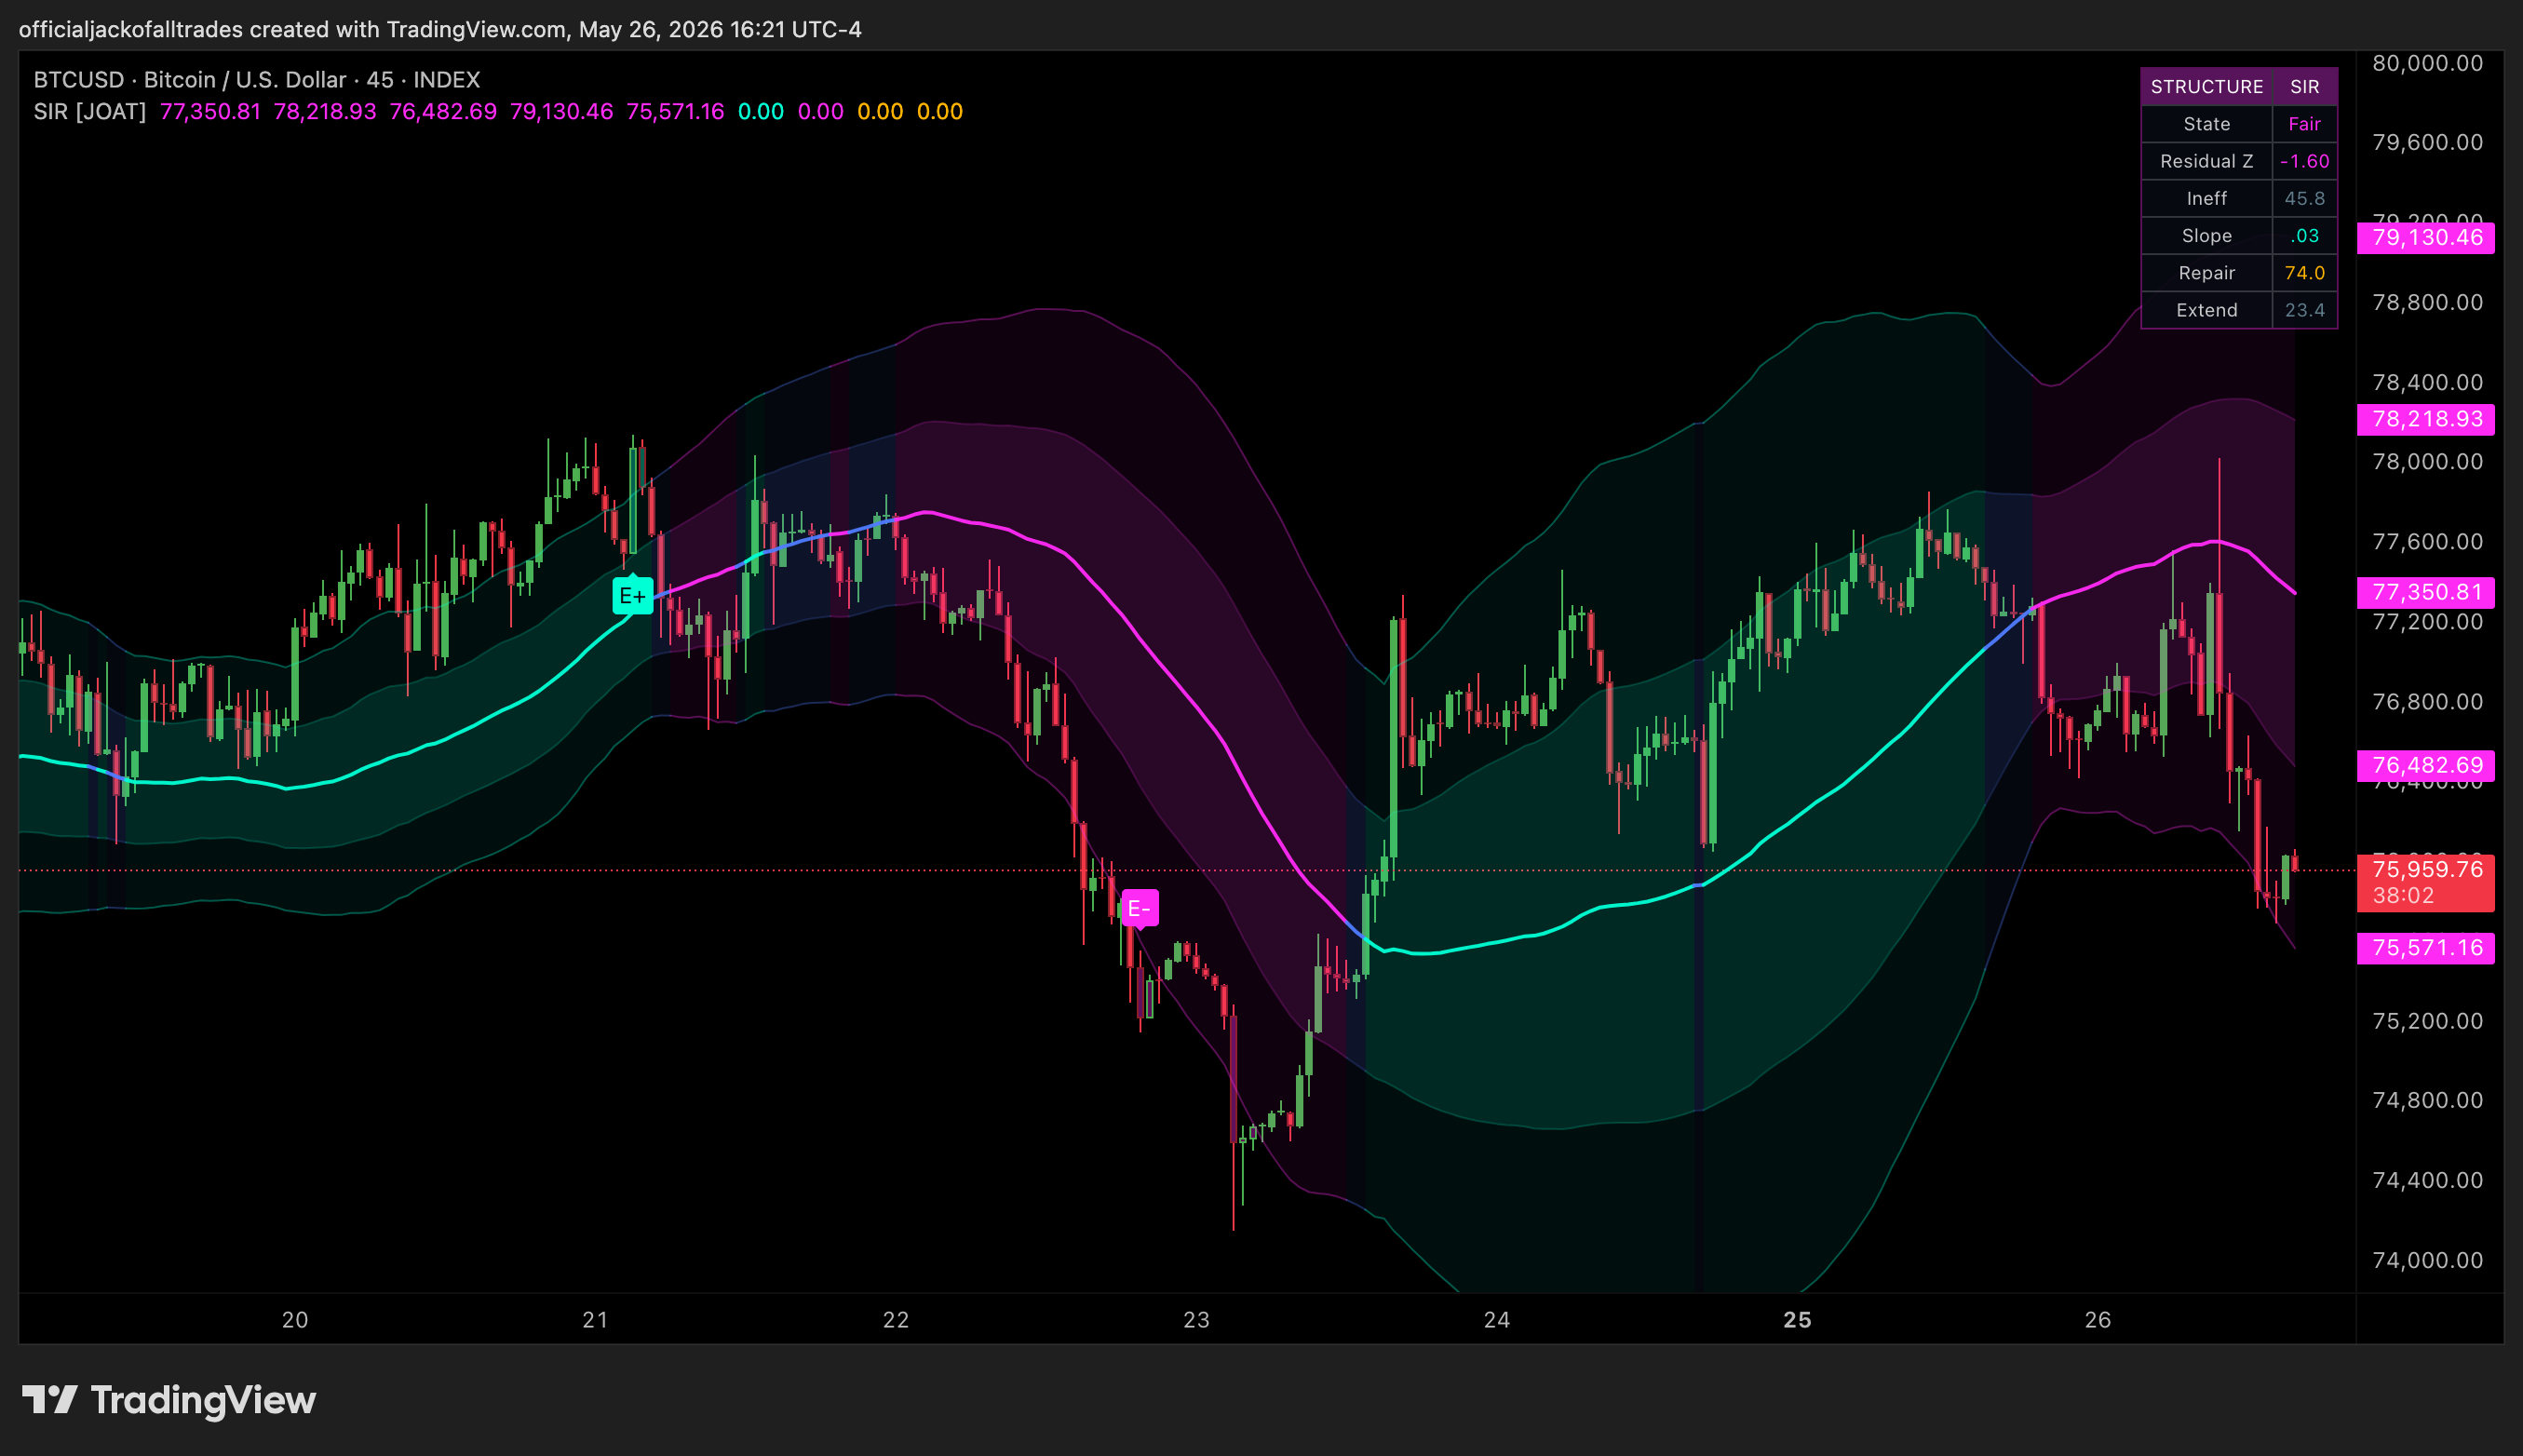Screen dimensions: 2523x1456
Task: Click the TradingView logo
Action: pyautogui.click(x=169, y=1400)
